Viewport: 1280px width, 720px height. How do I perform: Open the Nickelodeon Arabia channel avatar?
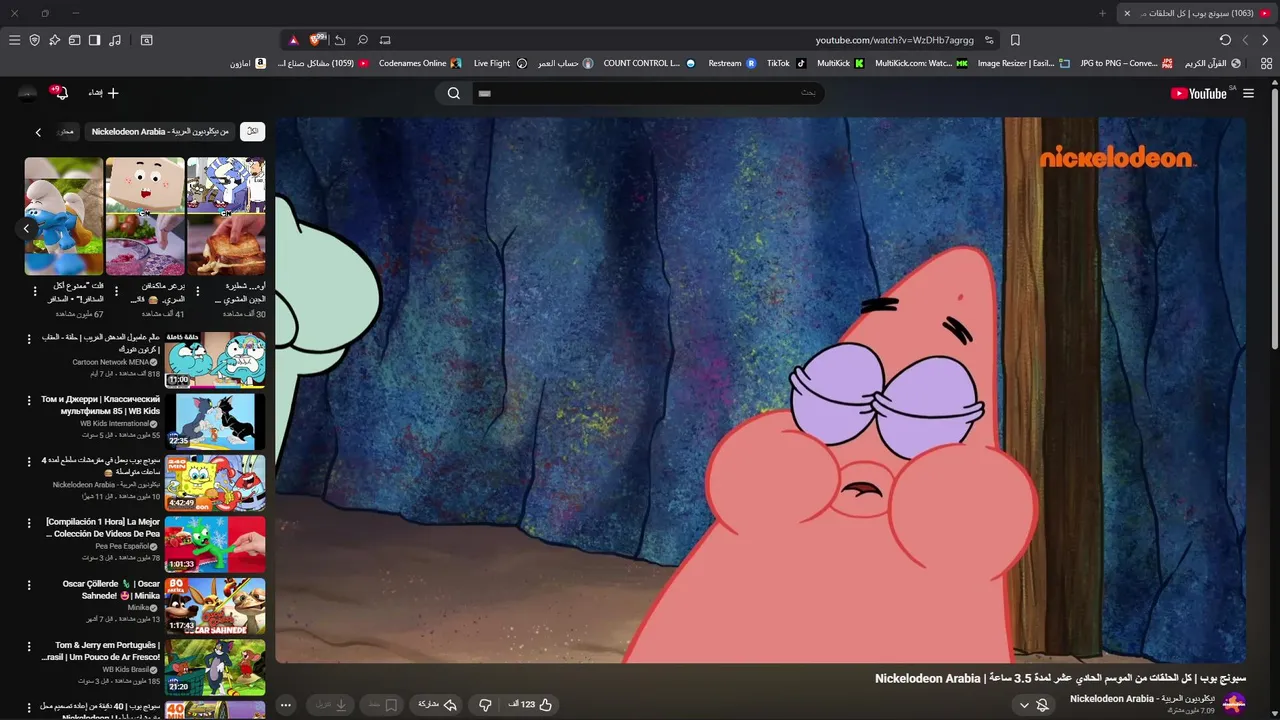(x=1234, y=704)
